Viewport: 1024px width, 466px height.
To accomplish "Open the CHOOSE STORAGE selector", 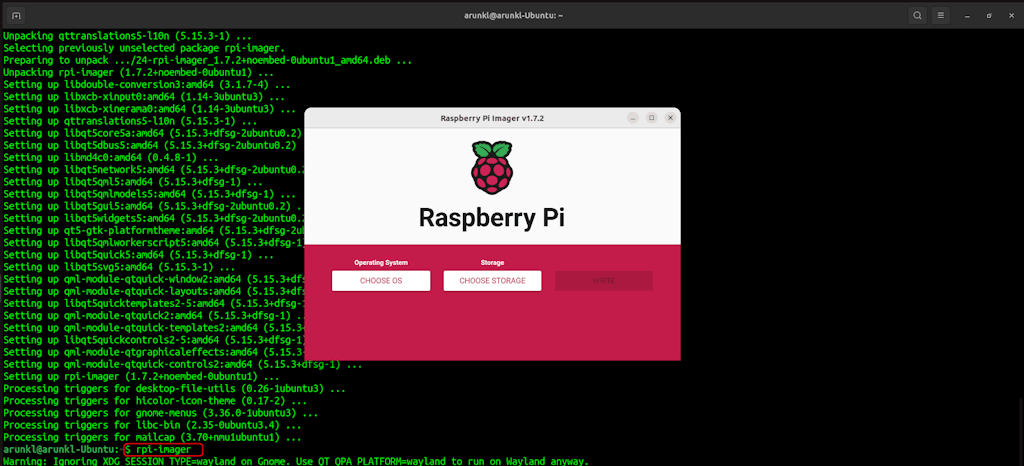I will 492,281.
